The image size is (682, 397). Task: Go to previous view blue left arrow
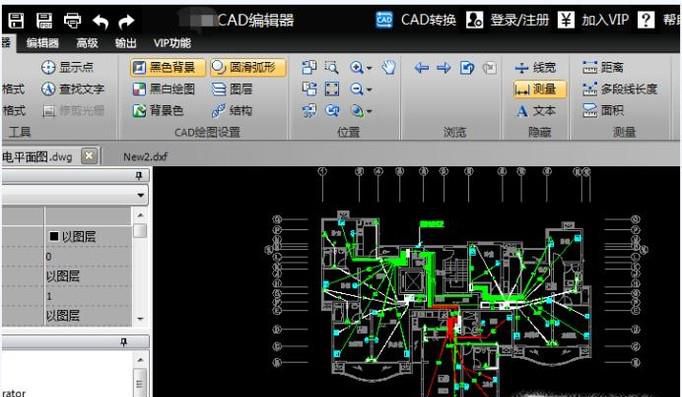(421, 67)
